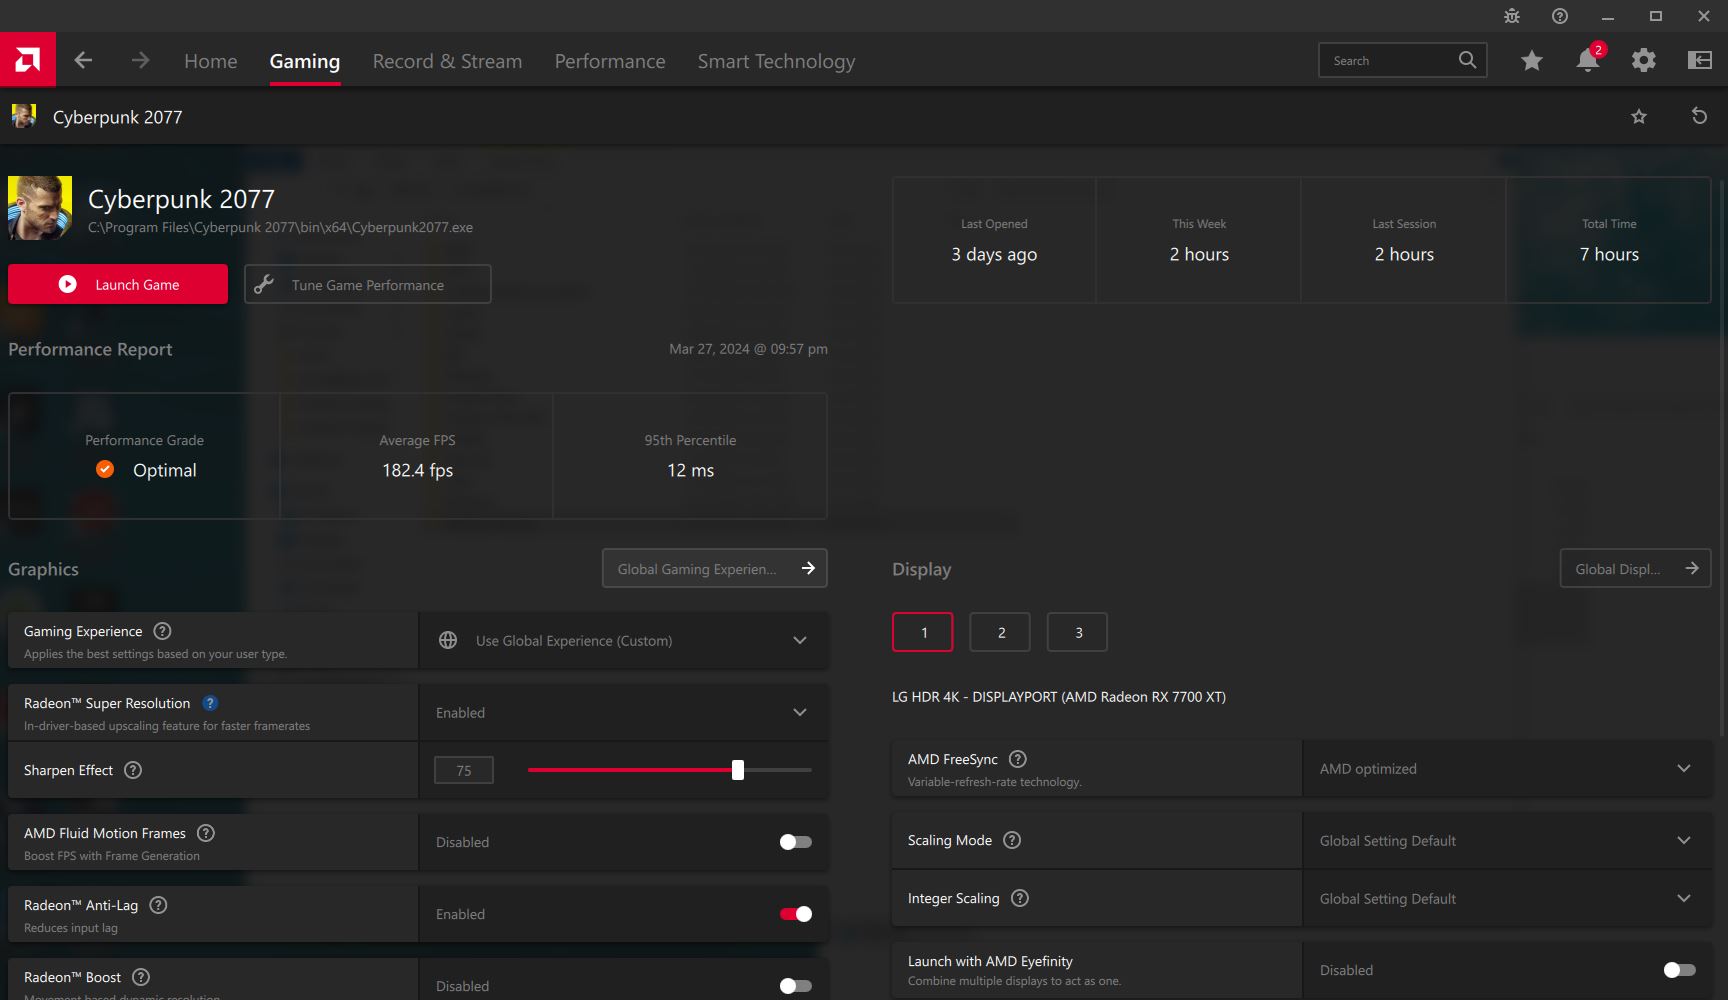Show help for AMD Fluid Motion Frames
This screenshot has height=1000, width=1728.
click(206, 833)
